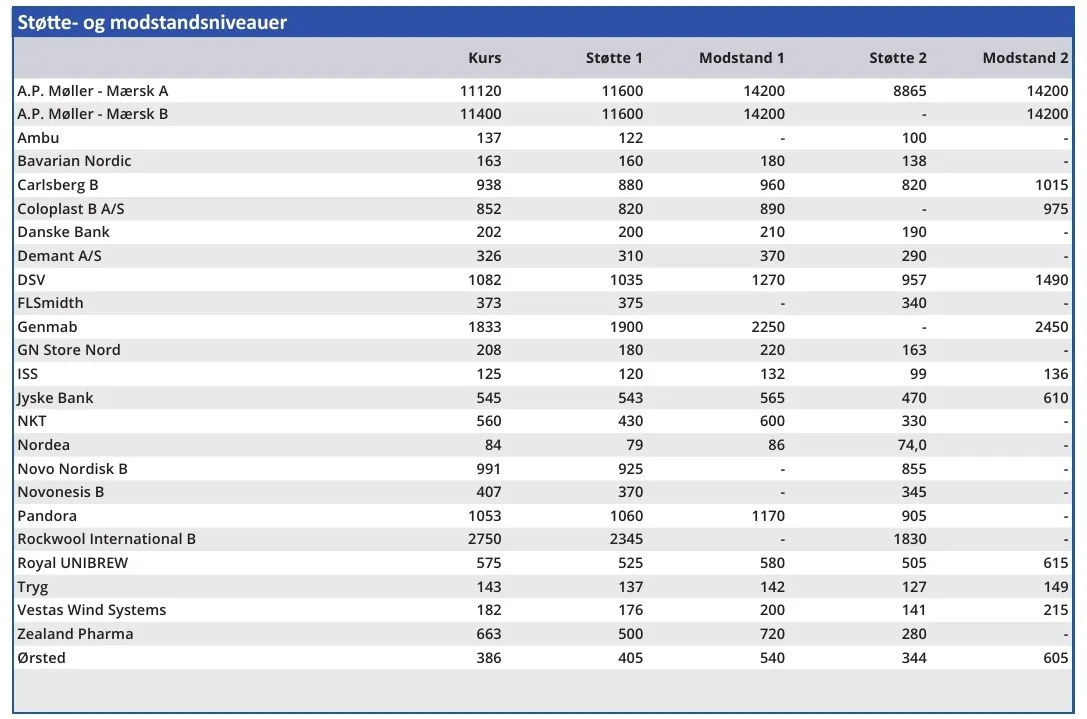Viewport: 1087px width, 719px height.
Task: Open the 'Novo Nordisk B' row
Action: [x=72, y=469]
